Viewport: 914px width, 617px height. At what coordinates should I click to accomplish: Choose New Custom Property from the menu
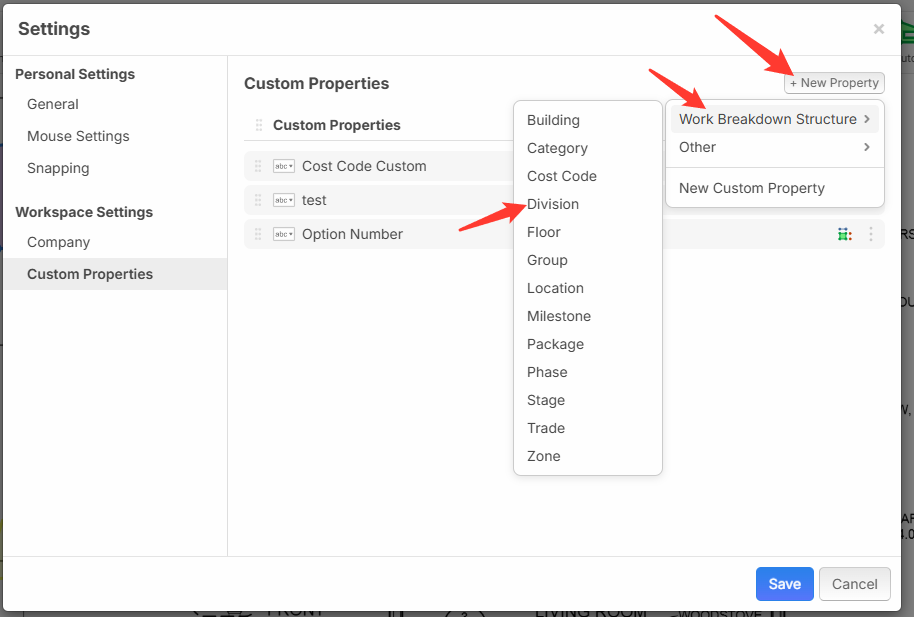(x=752, y=188)
